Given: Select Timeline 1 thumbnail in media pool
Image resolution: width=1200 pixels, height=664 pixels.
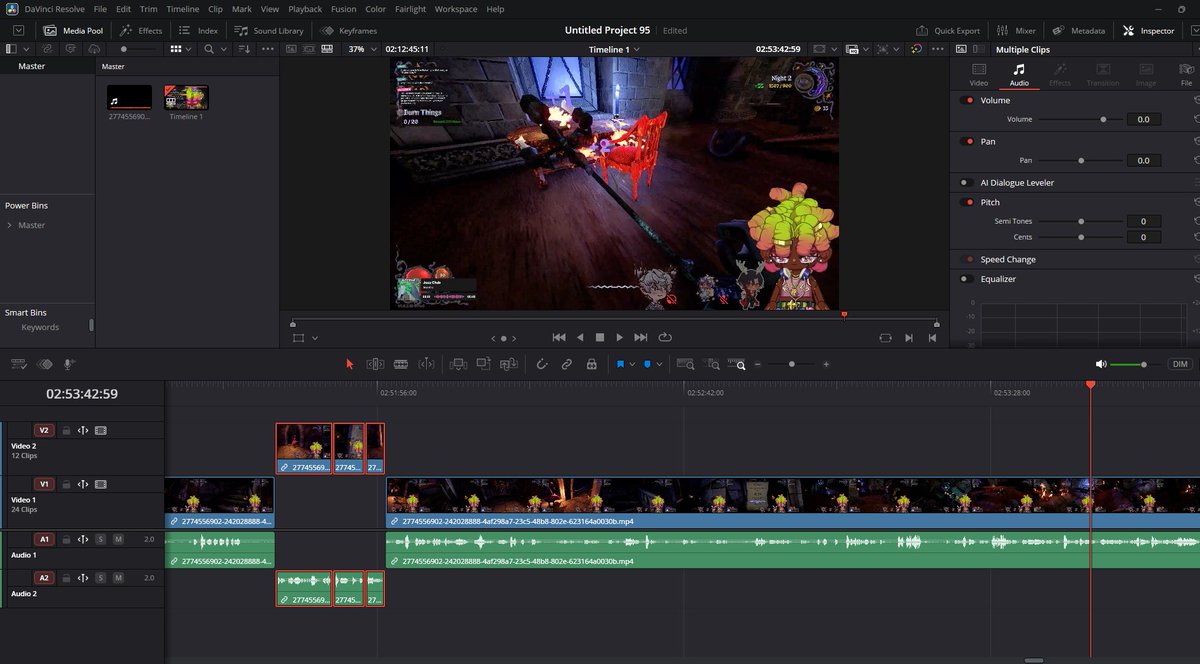Looking at the screenshot, I should [186, 97].
